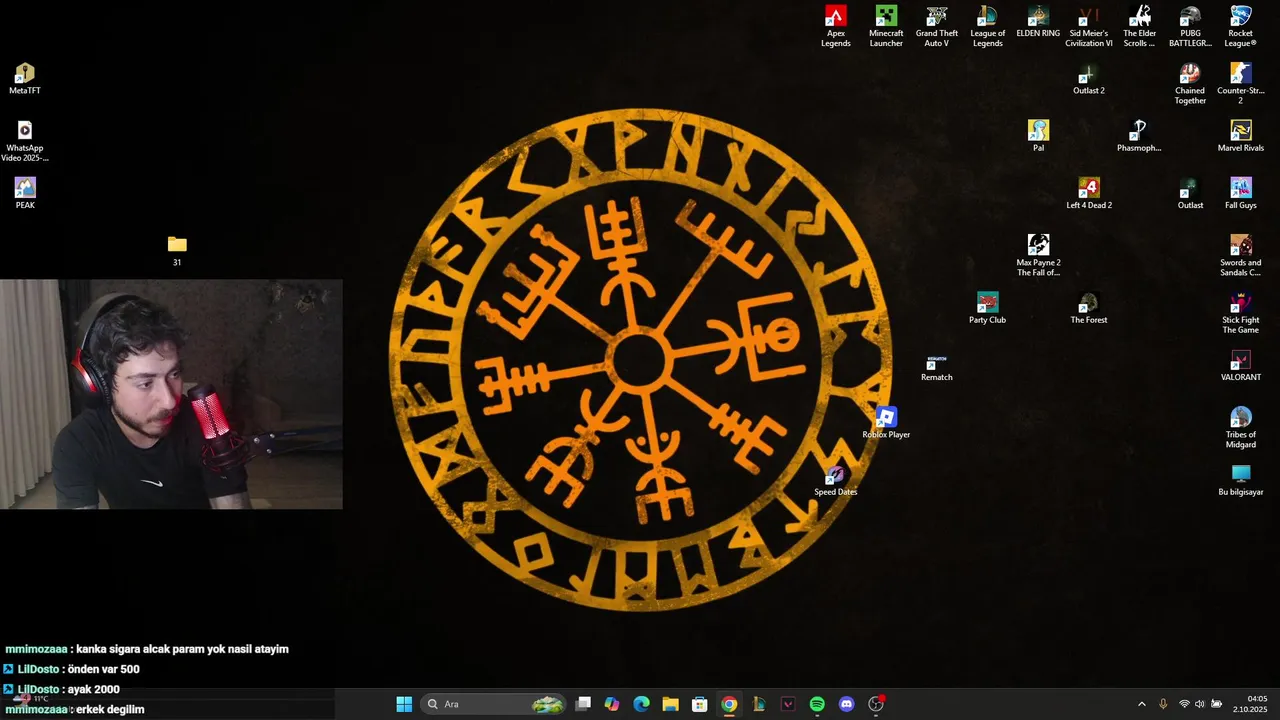The height and width of the screenshot is (720, 1280).
Task: Select Sid Meier's Civilization VI shortcut
Action: click(1089, 27)
